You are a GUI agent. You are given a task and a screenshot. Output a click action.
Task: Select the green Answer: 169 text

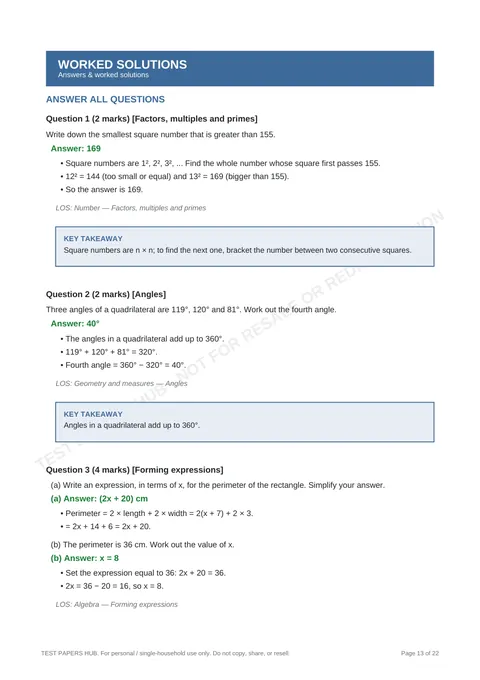coord(76,148)
